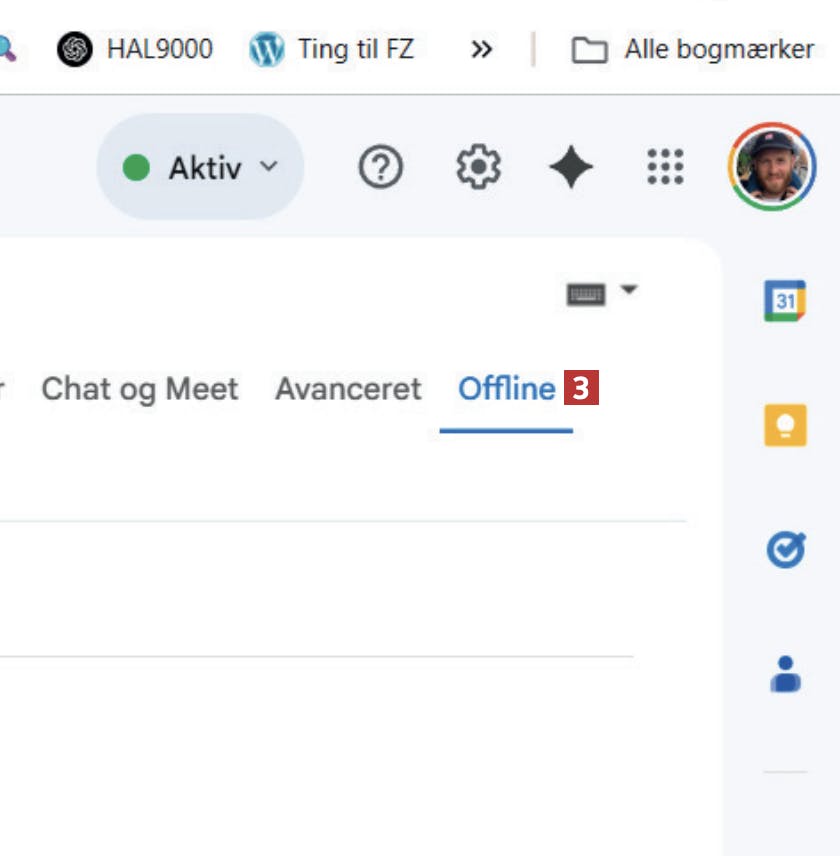This screenshot has width=840, height=856.
Task: Click the WordPress icon bookmark
Action: point(266,49)
